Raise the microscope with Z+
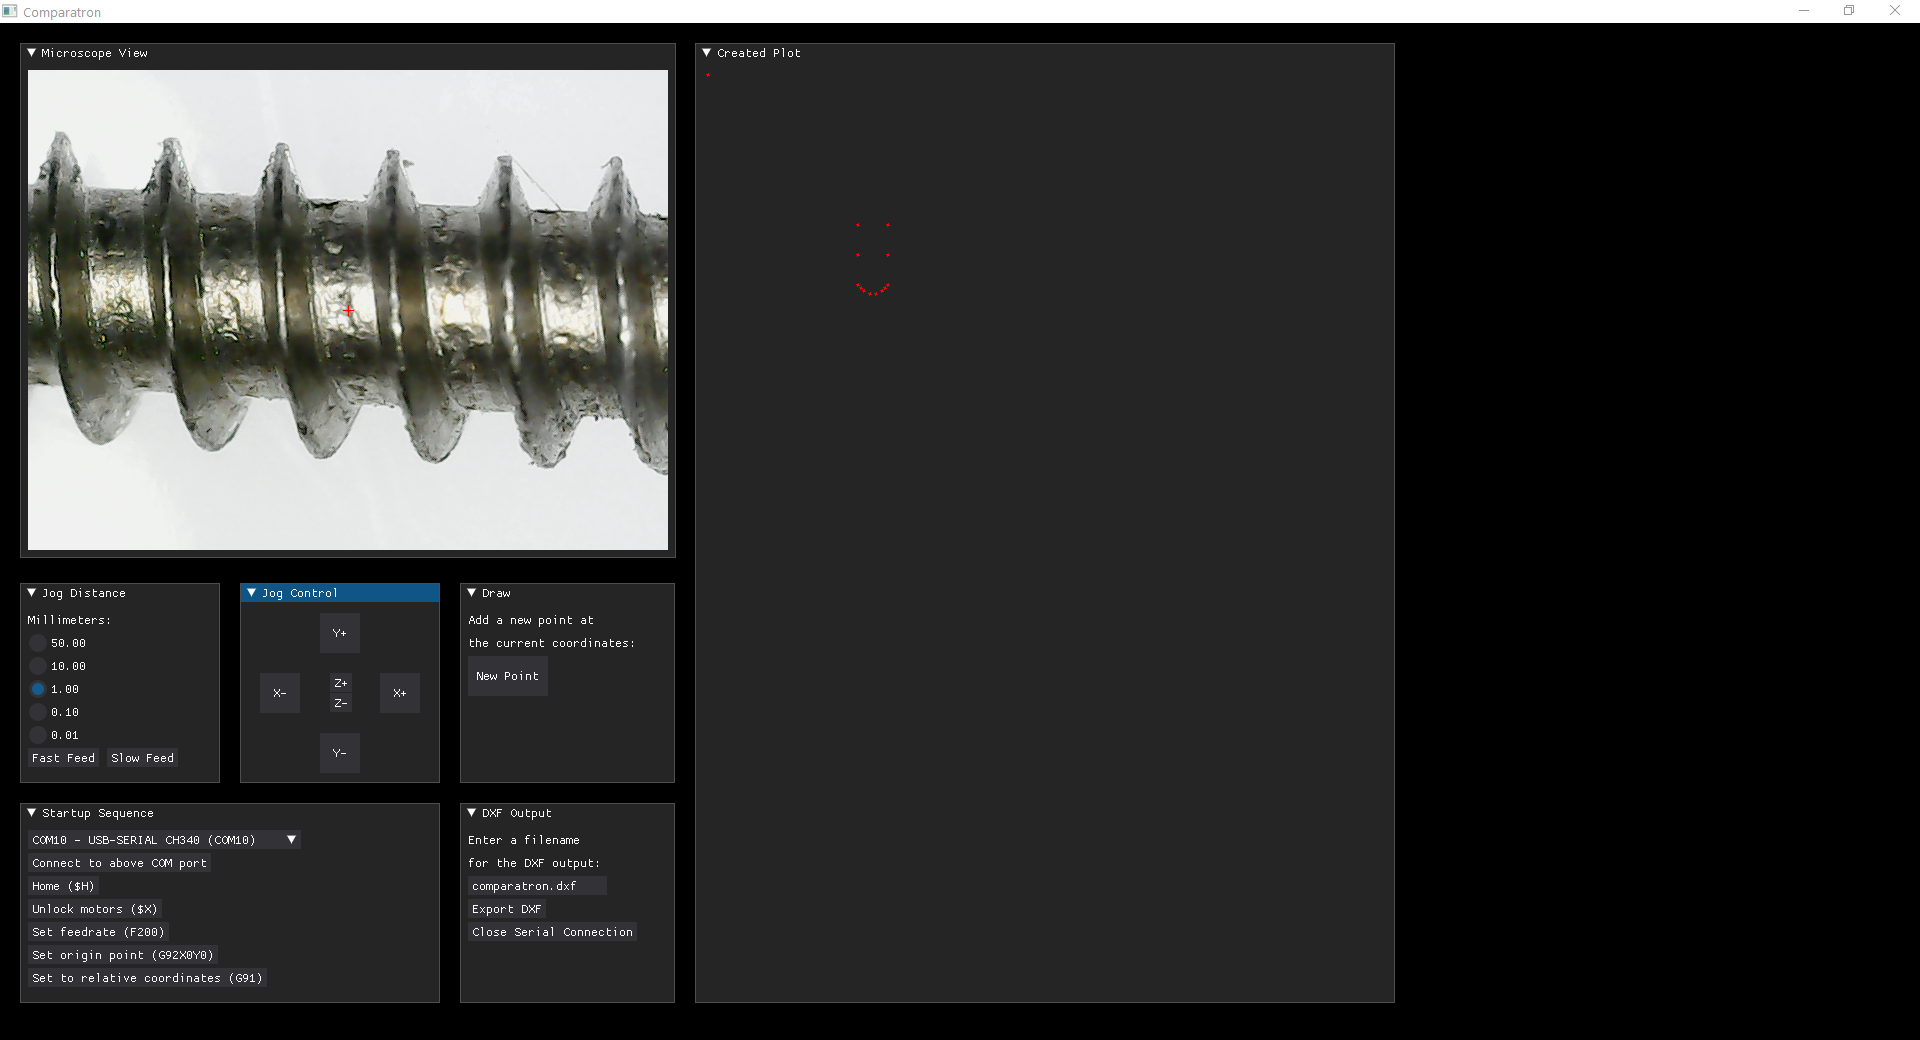Image resolution: width=1920 pixels, height=1040 pixels. click(x=340, y=681)
